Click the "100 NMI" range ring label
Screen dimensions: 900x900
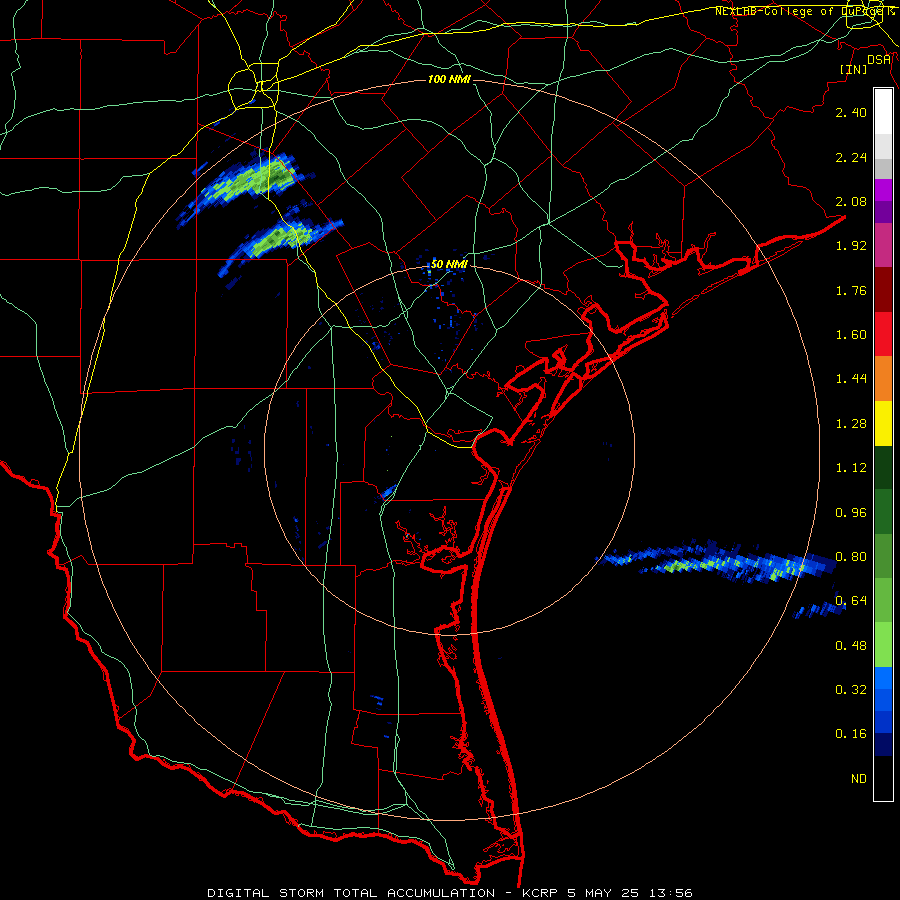tap(449, 79)
